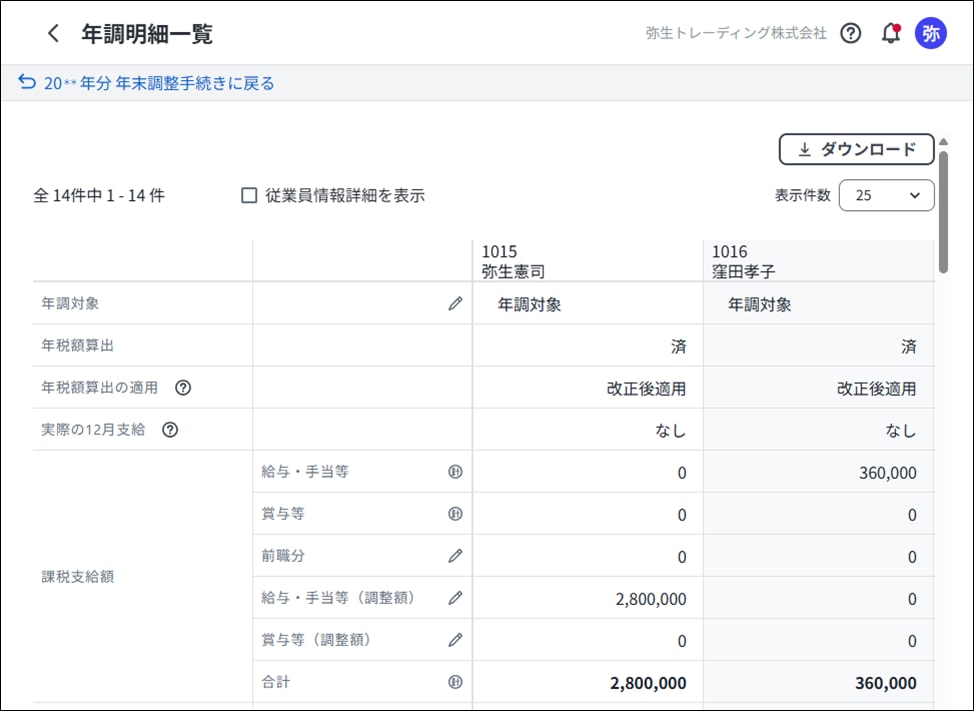Open the help question mark in header
Image resolution: width=974 pixels, height=711 pixels.
[851, 33]
